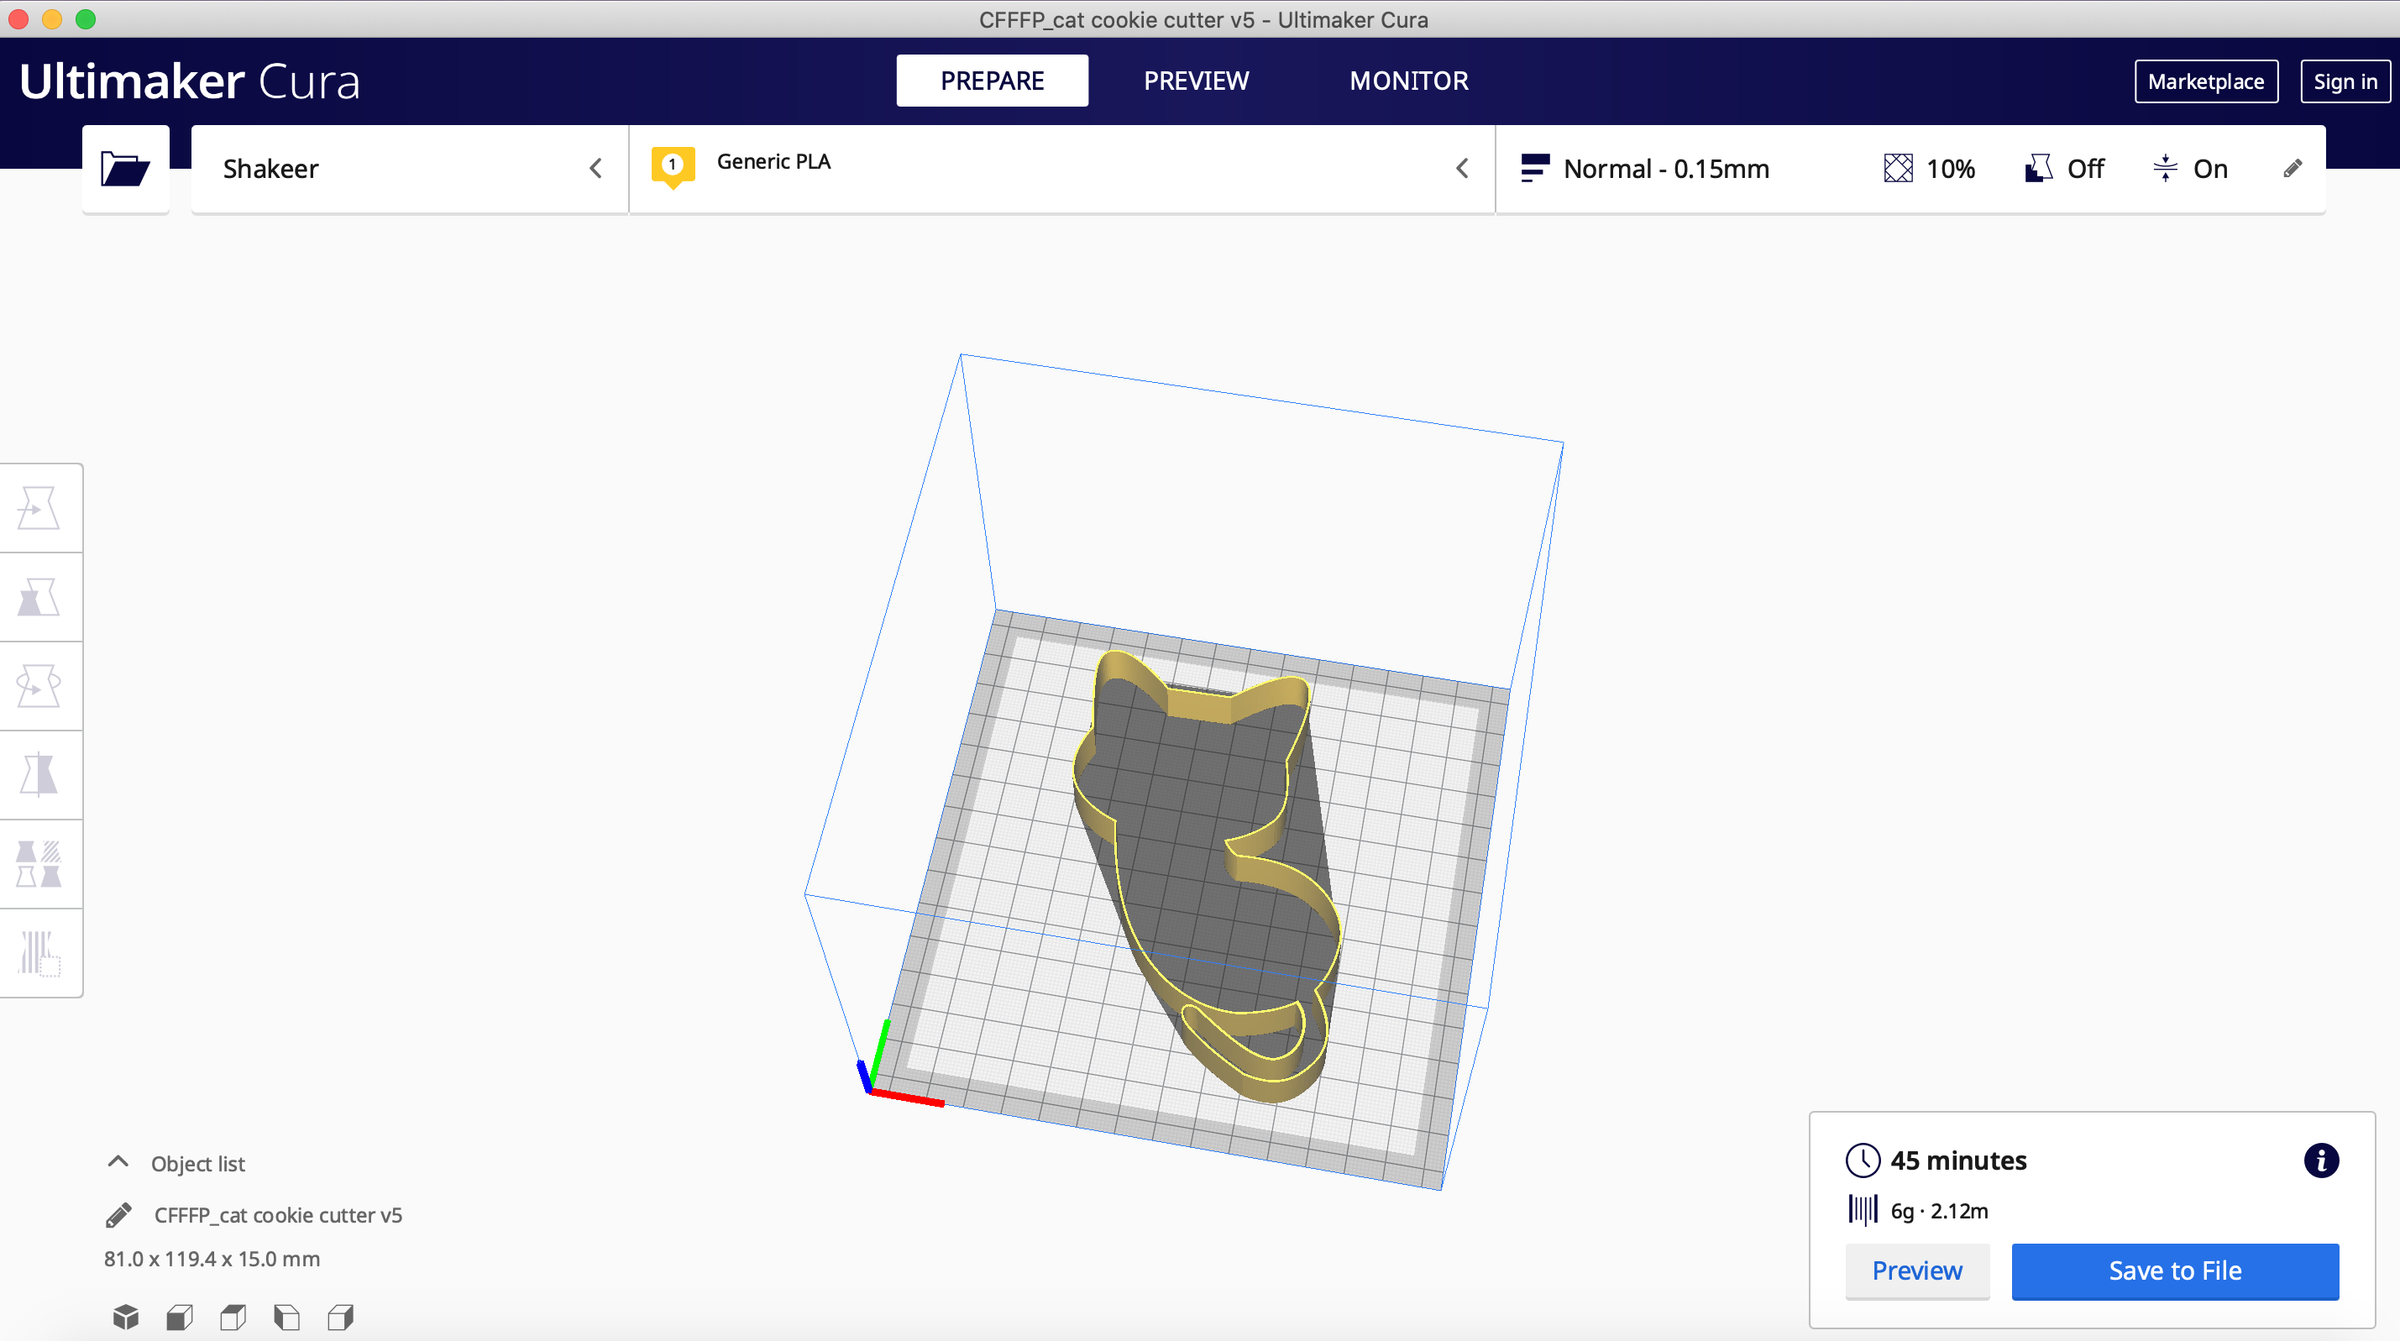Select the Rotate tool in sidebar

[39, 686]
